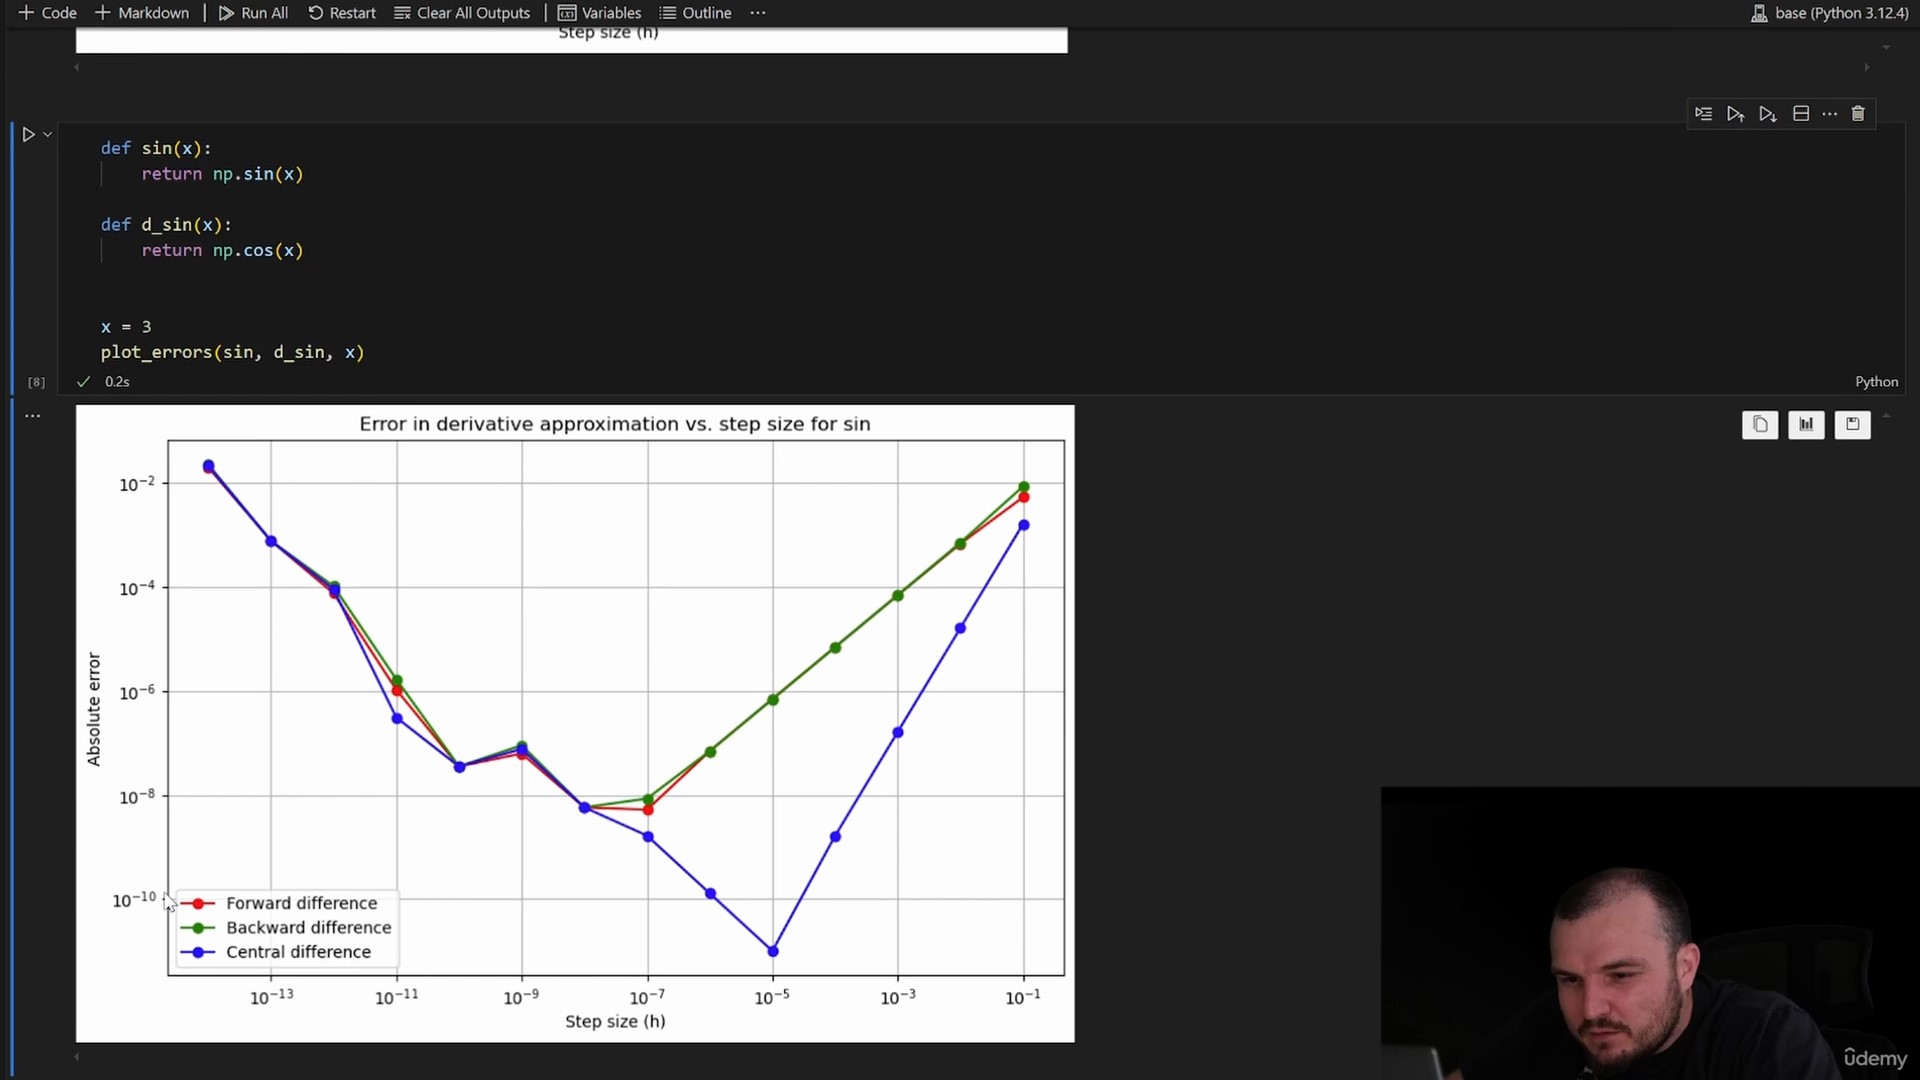Open output actions ellipsis menu

click(x=33, y=416)
